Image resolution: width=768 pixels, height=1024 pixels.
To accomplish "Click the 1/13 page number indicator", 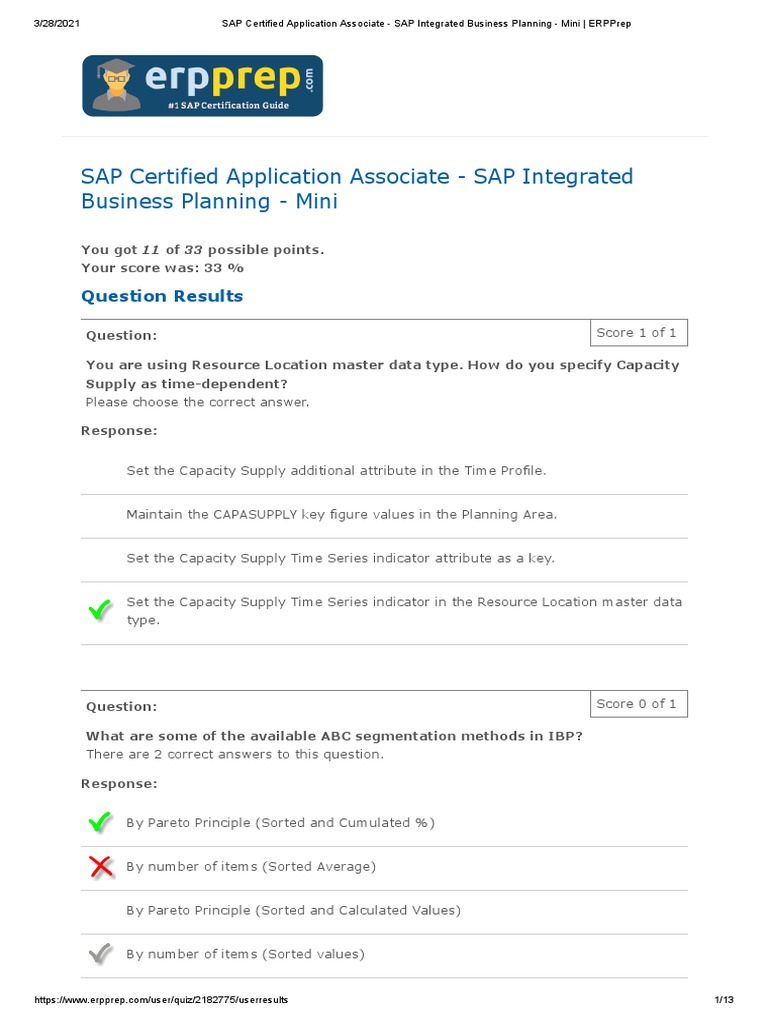I will point(724,1000).
